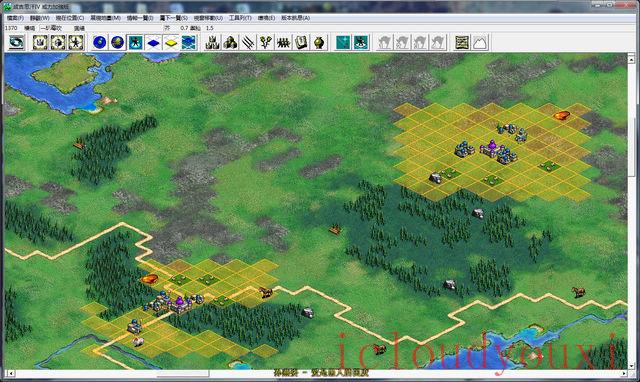
Task: Select the crown frame toolbar icon
Action: 40,42
